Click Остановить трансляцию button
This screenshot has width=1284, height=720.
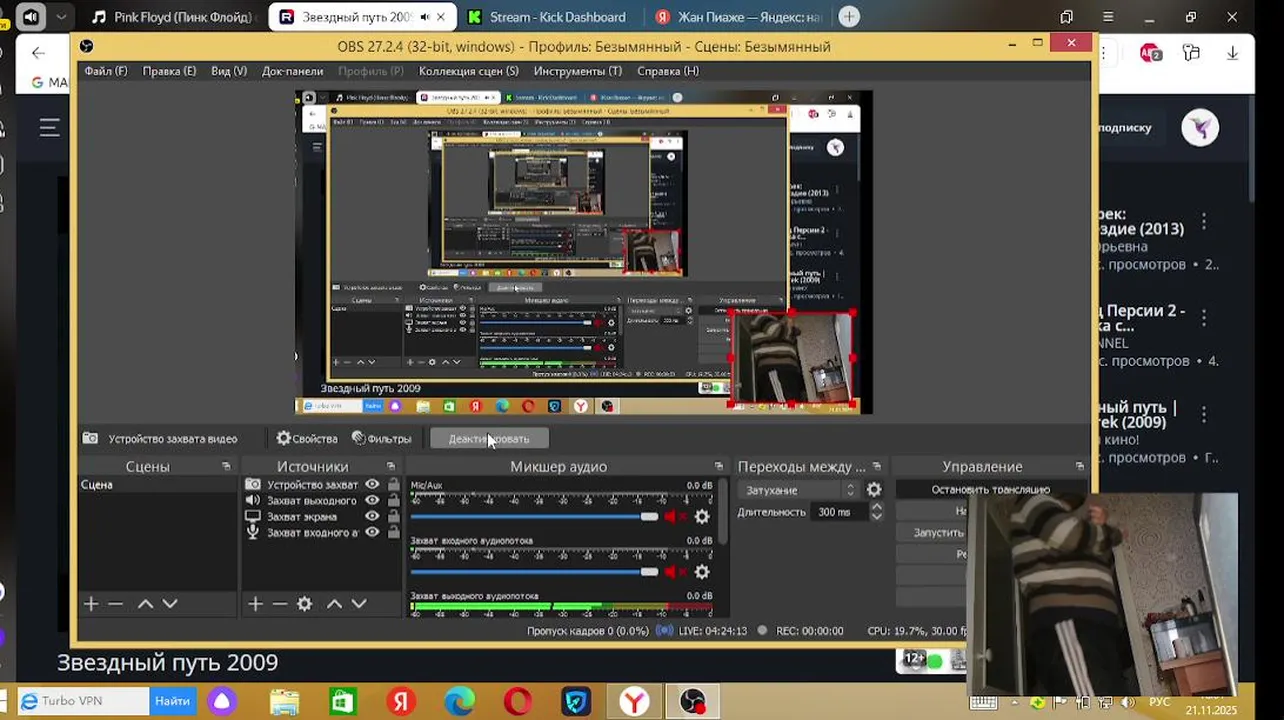(x=990, y=490)
